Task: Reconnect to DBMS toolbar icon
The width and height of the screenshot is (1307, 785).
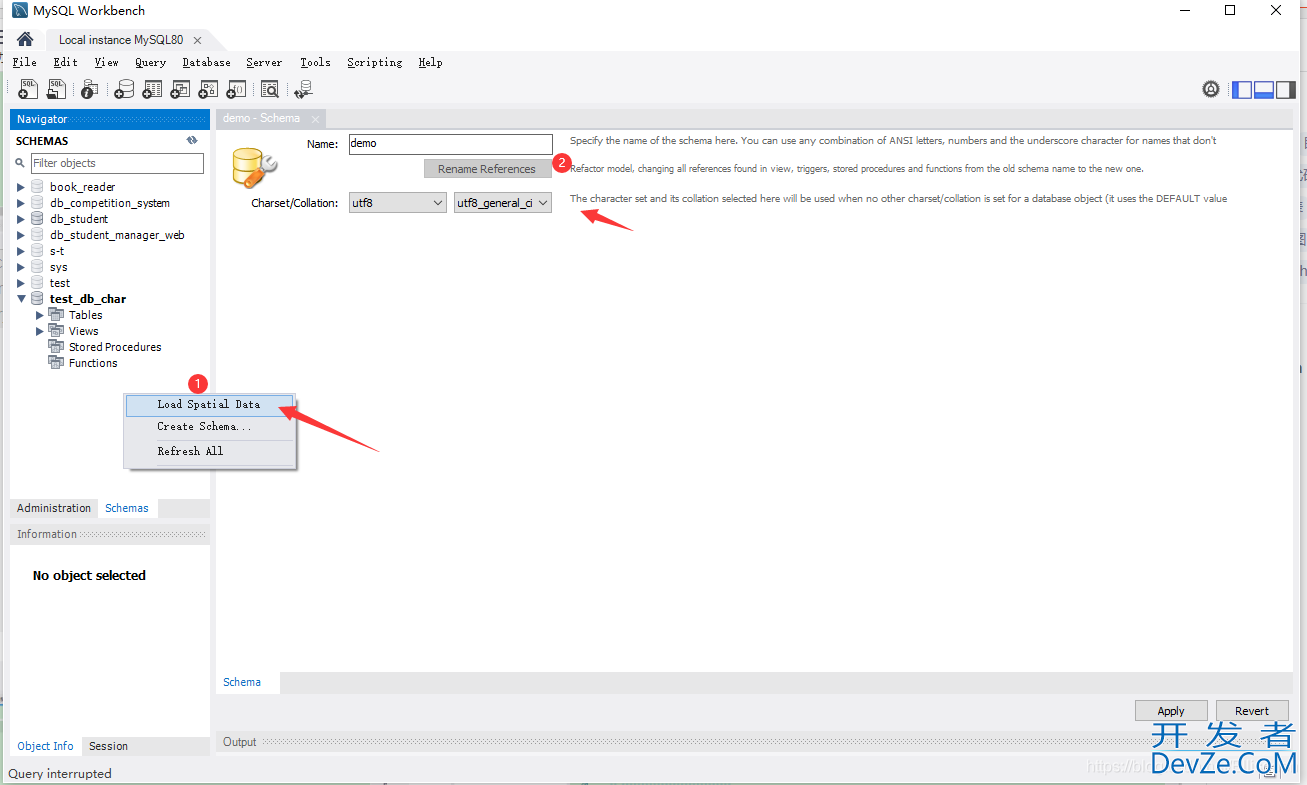Action: pos(303,89)
